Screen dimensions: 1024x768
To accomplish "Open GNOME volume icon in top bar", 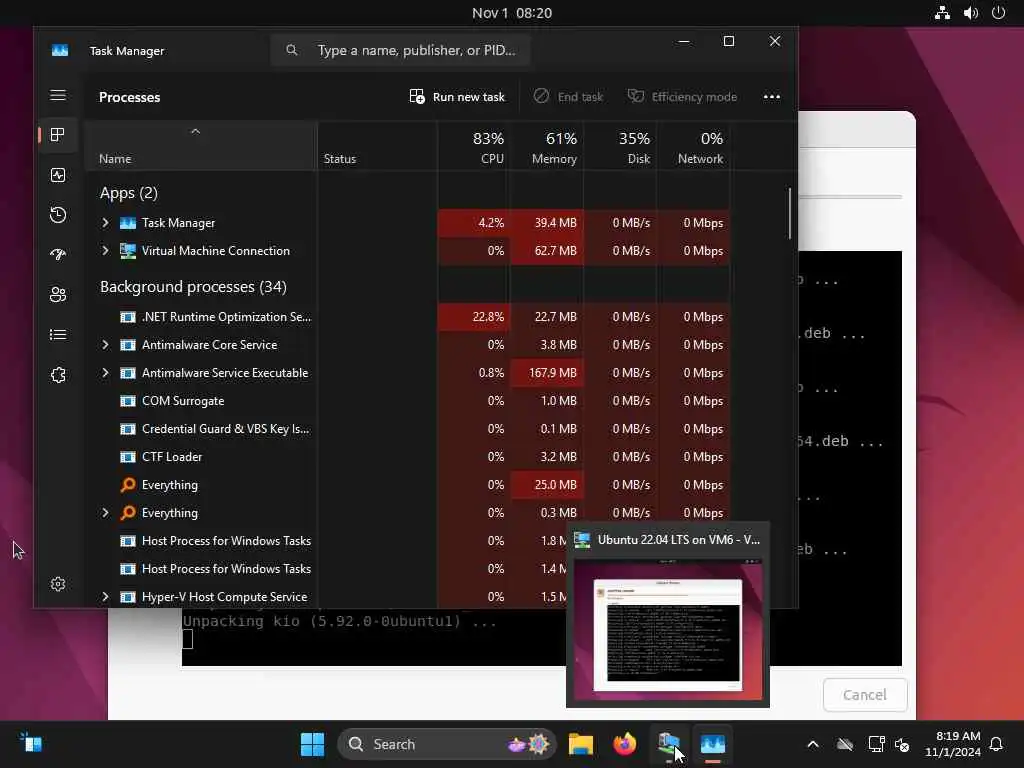I will pyautogui.click(x=971, y=13).
